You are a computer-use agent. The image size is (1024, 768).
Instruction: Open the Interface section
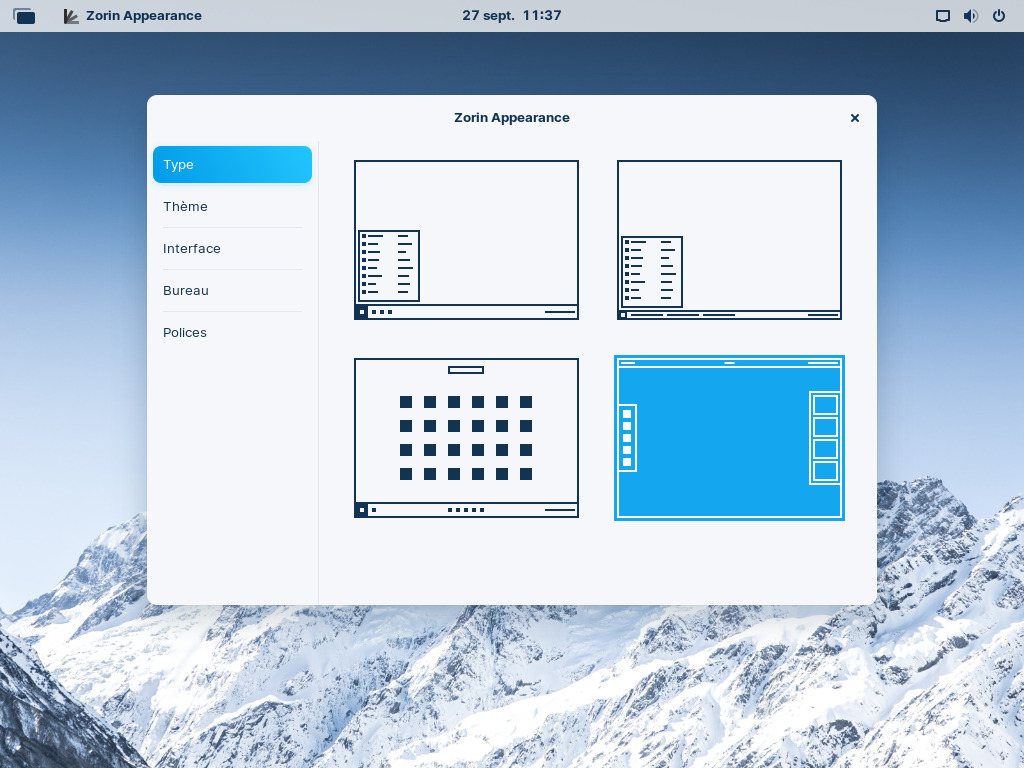pos(232,249)
